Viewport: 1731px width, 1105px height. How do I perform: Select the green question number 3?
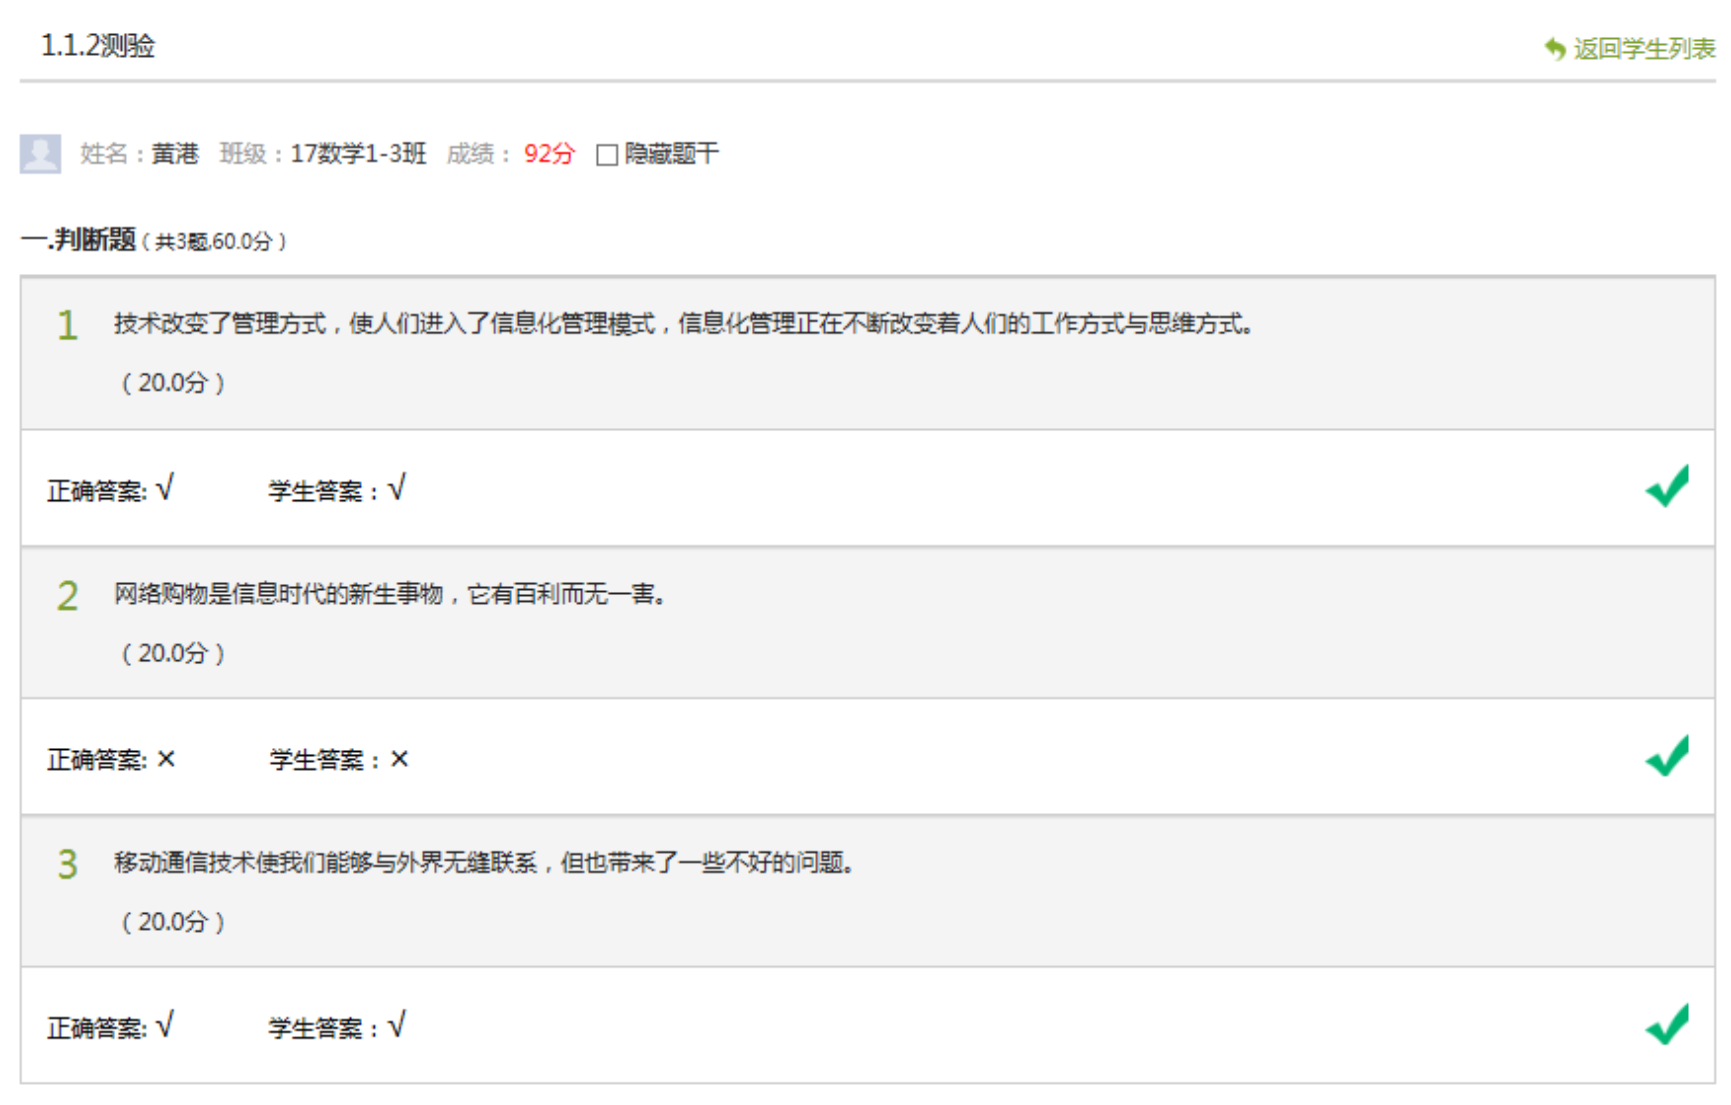67,865
